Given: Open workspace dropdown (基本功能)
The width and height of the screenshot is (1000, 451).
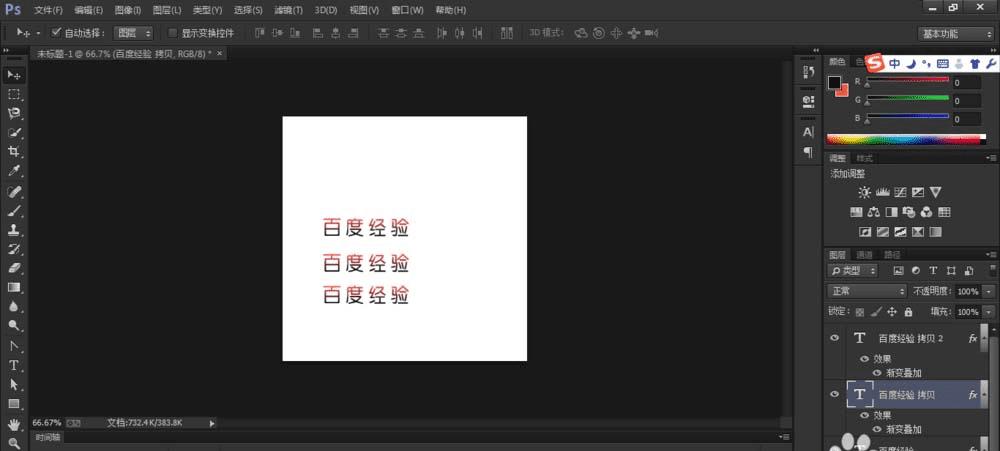Looking at the screenshot, I should [x=955, y=34].
